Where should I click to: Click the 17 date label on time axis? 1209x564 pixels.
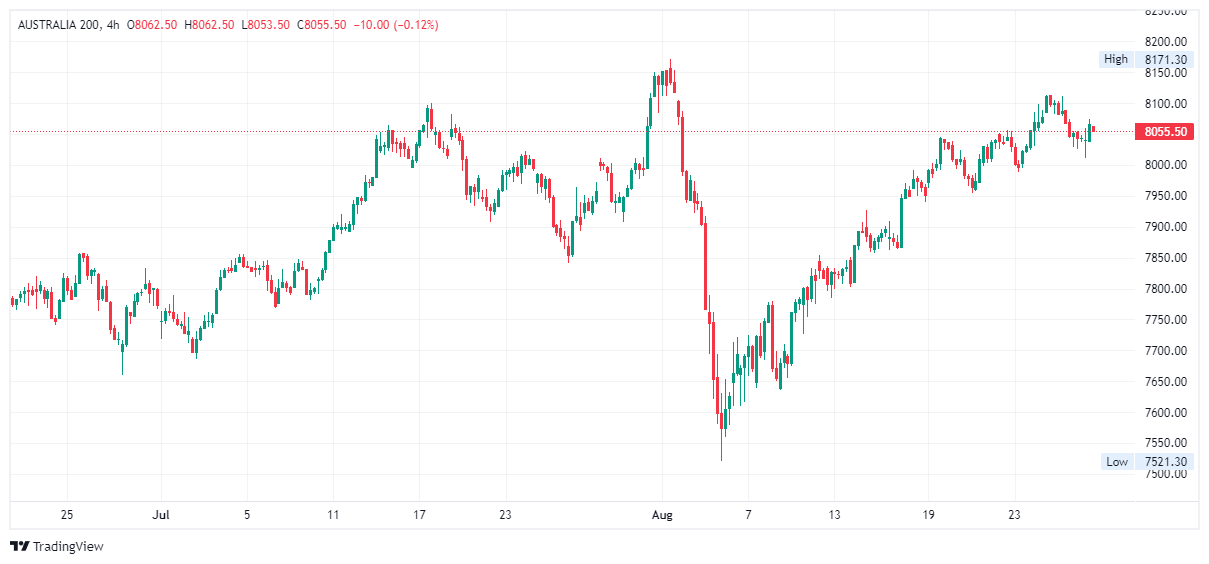pos(420,516)
